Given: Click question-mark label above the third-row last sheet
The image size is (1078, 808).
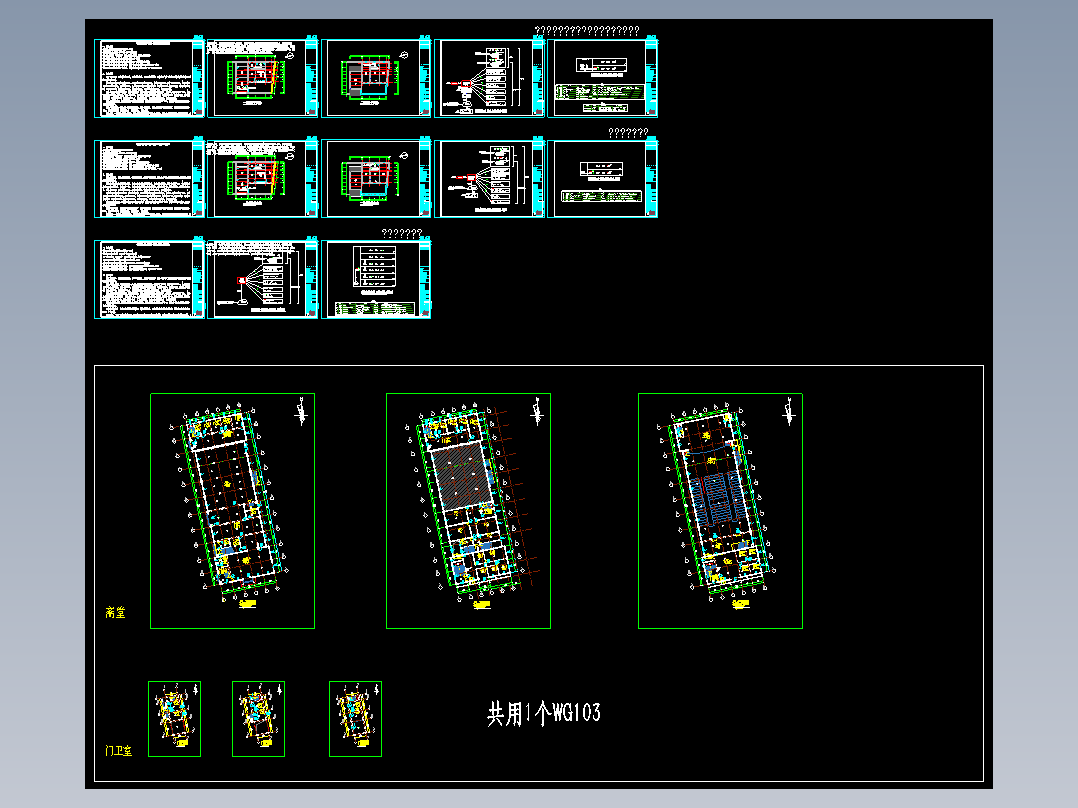Looking at the screenshot, I should pyautogui.click(x=402, y=234).
